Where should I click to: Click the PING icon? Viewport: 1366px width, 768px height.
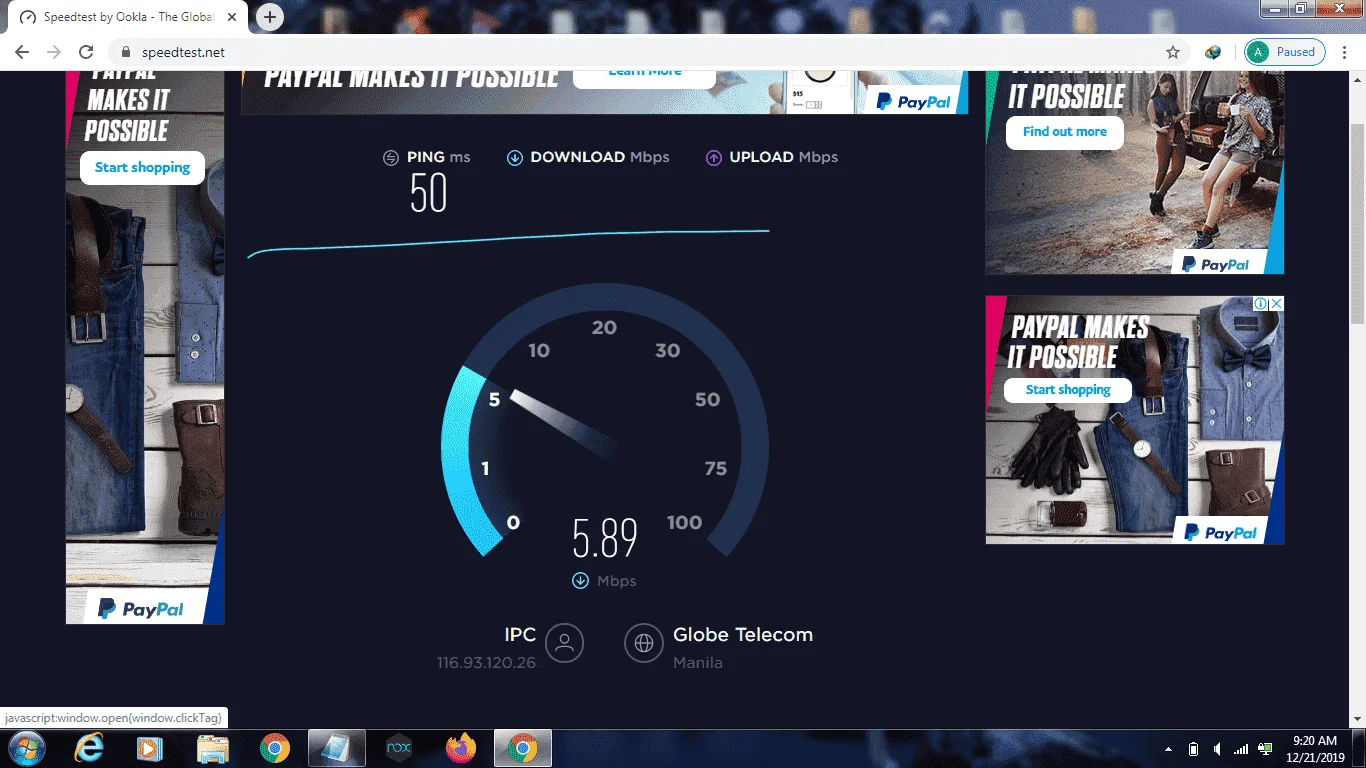391,158
